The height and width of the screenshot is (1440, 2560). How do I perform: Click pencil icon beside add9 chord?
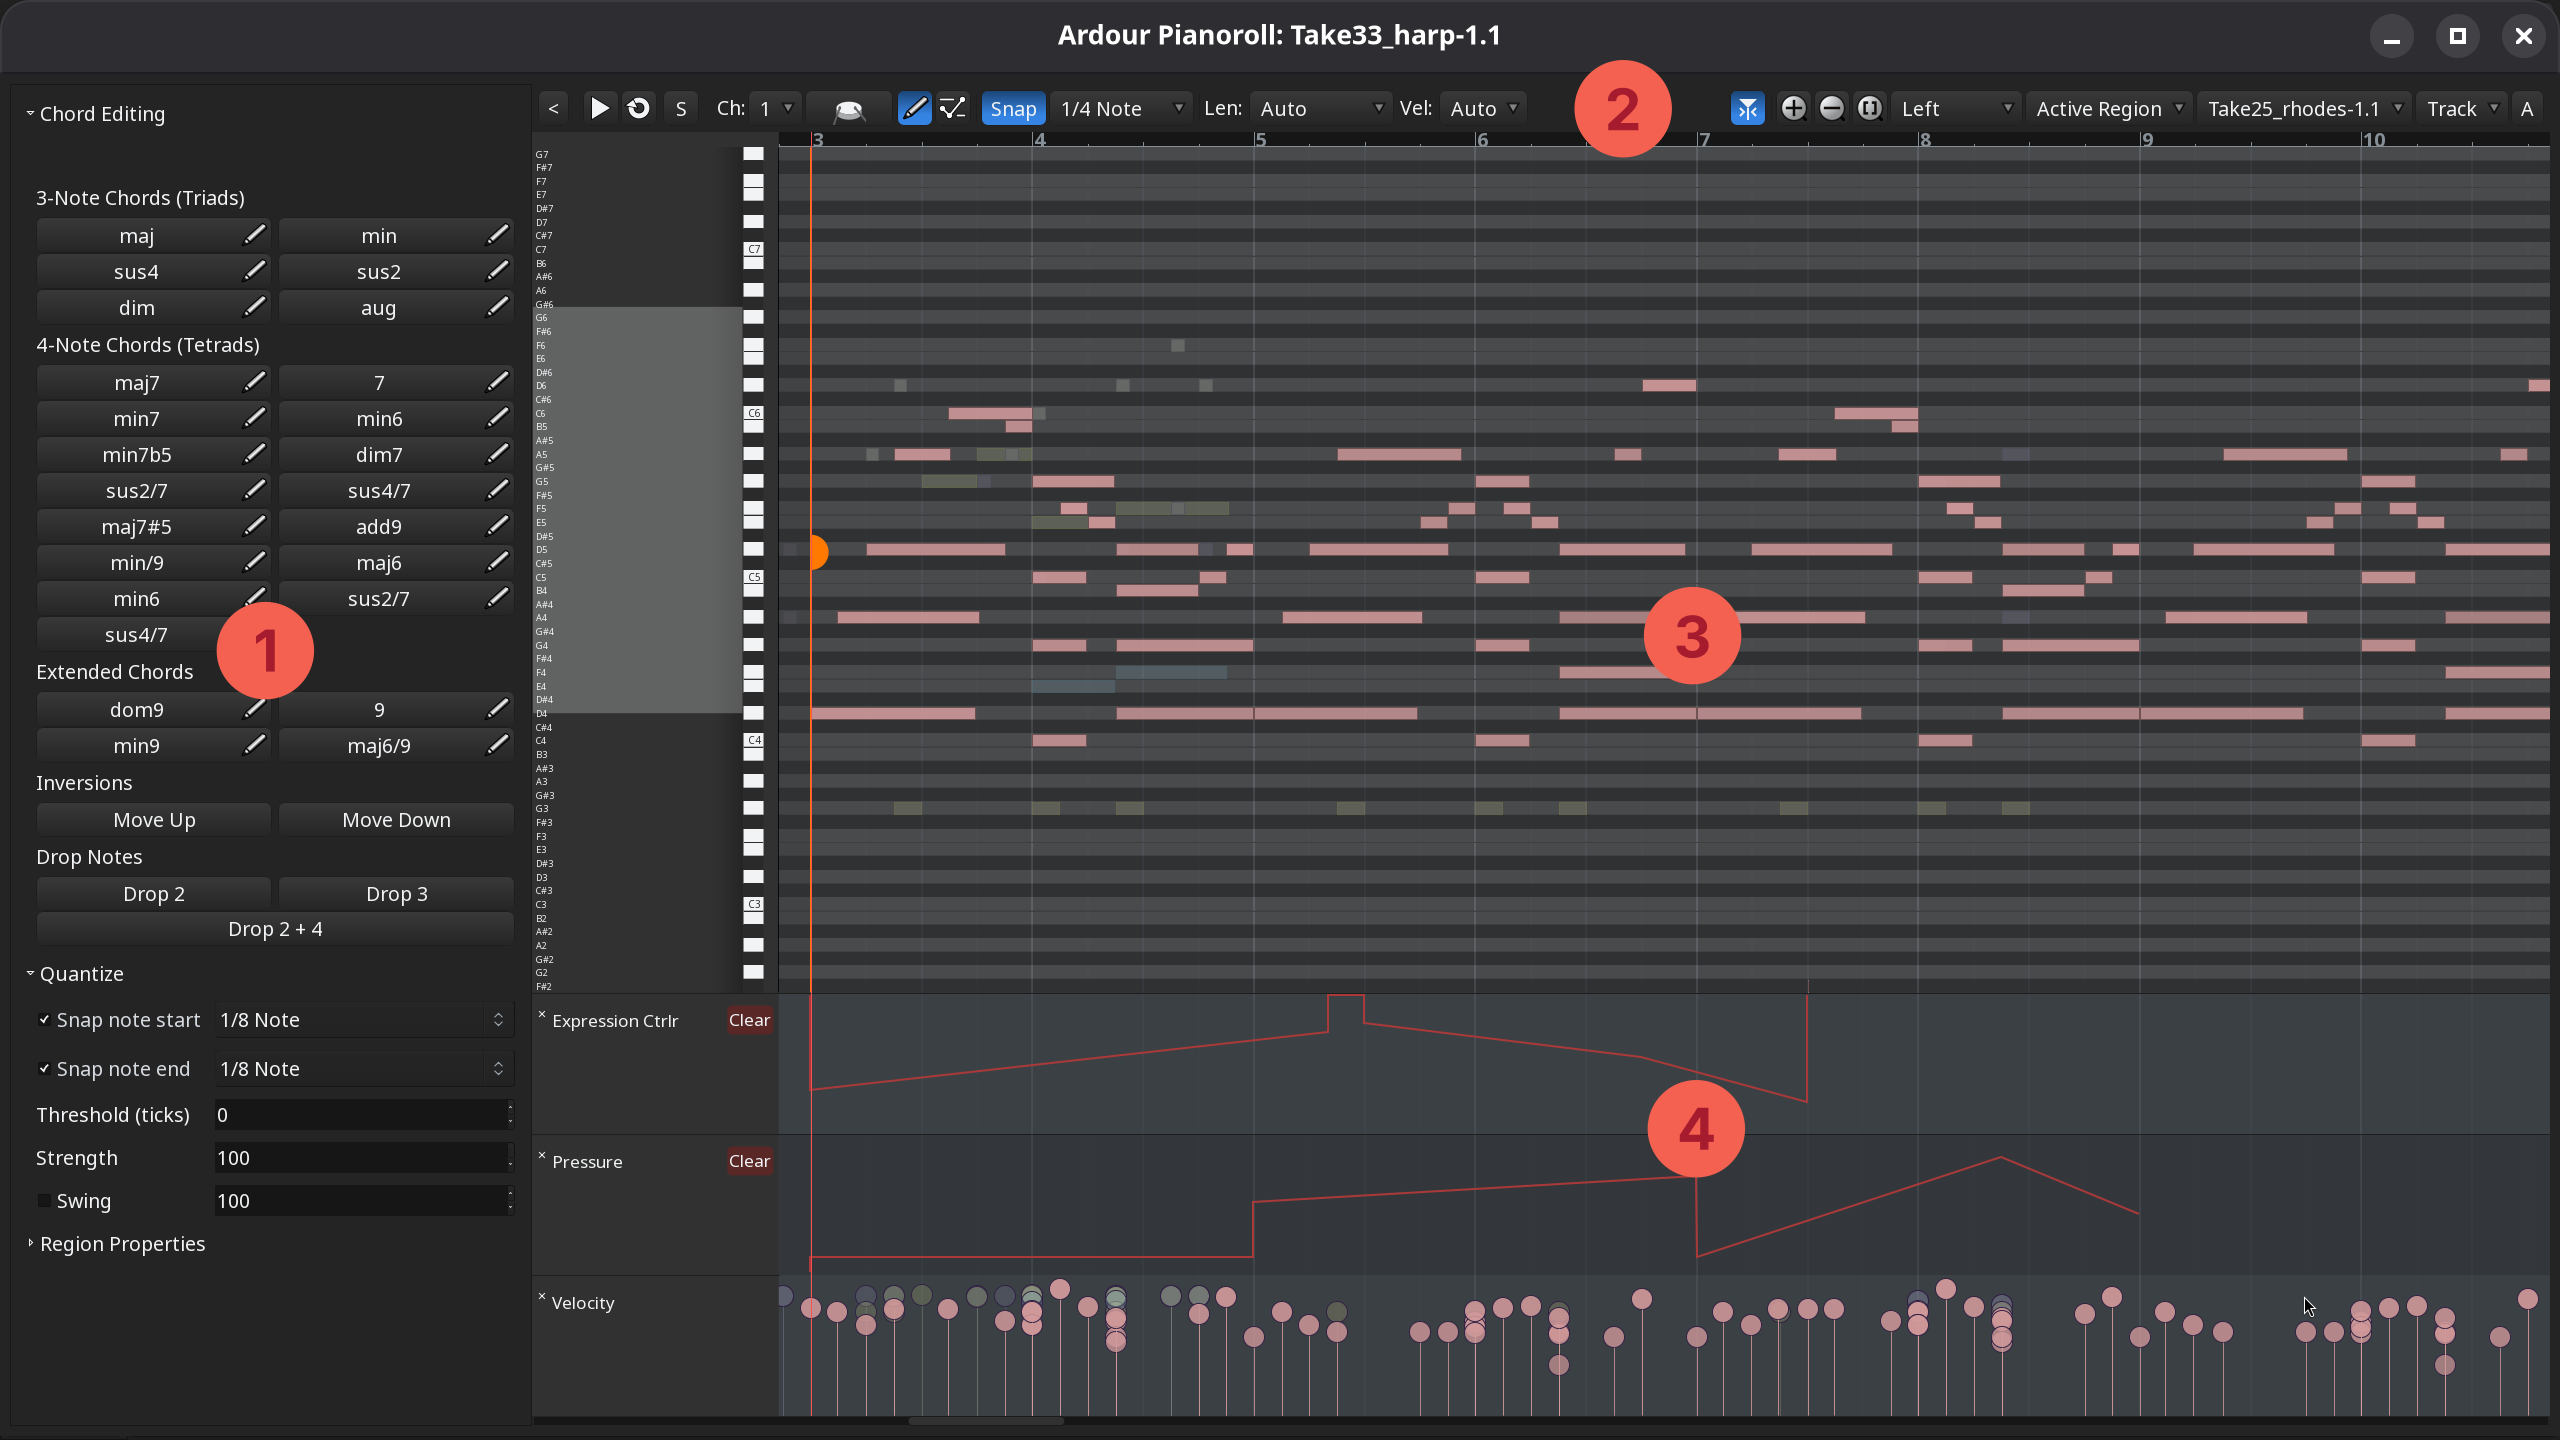(497, 526)
